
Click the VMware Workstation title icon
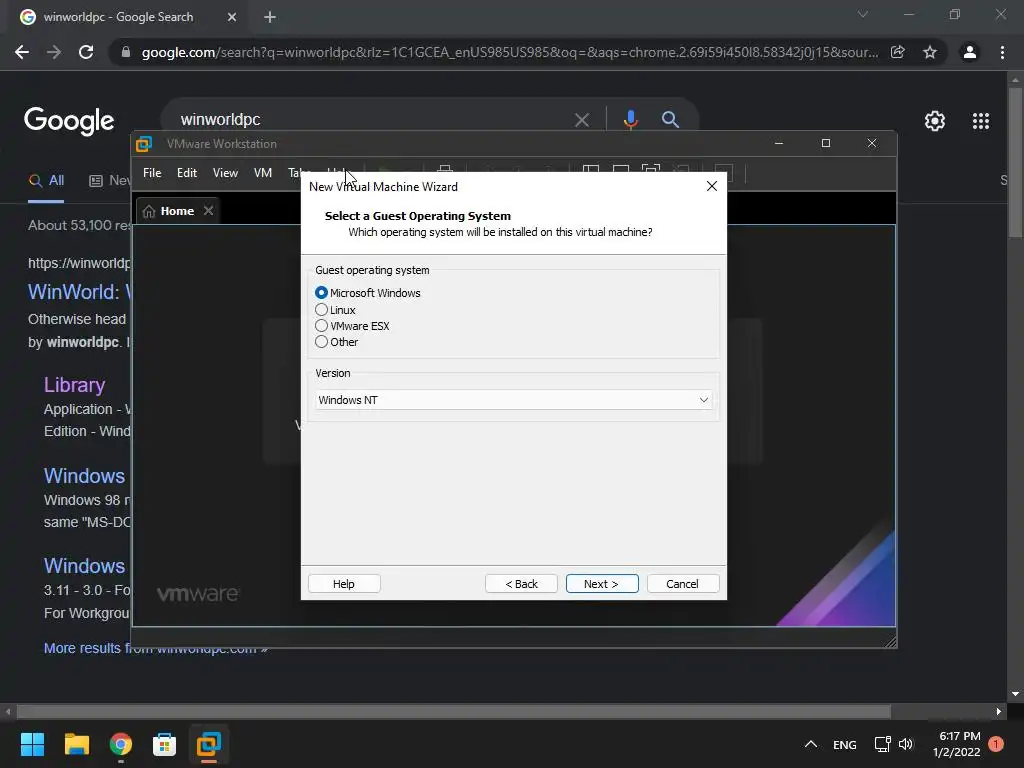tap(144, 144)
